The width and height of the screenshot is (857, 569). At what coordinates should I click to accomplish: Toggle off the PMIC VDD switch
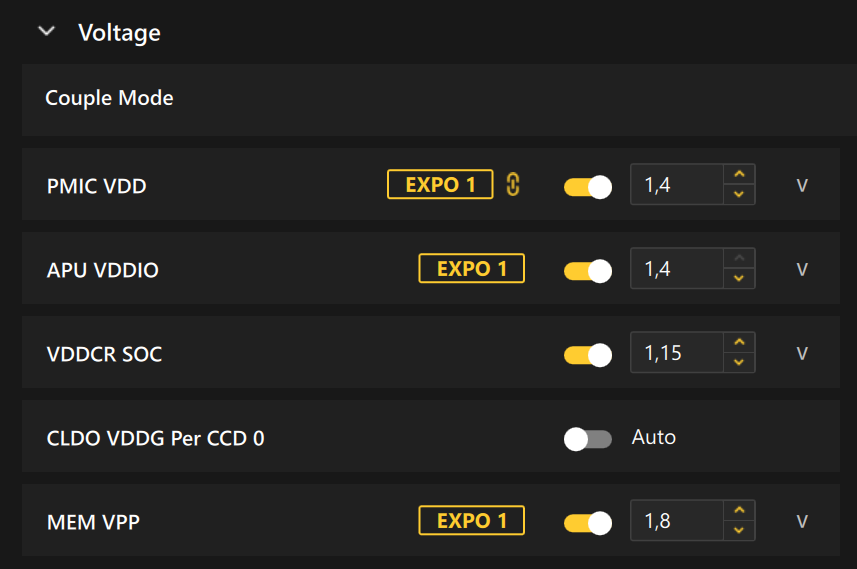click(588, 187)
